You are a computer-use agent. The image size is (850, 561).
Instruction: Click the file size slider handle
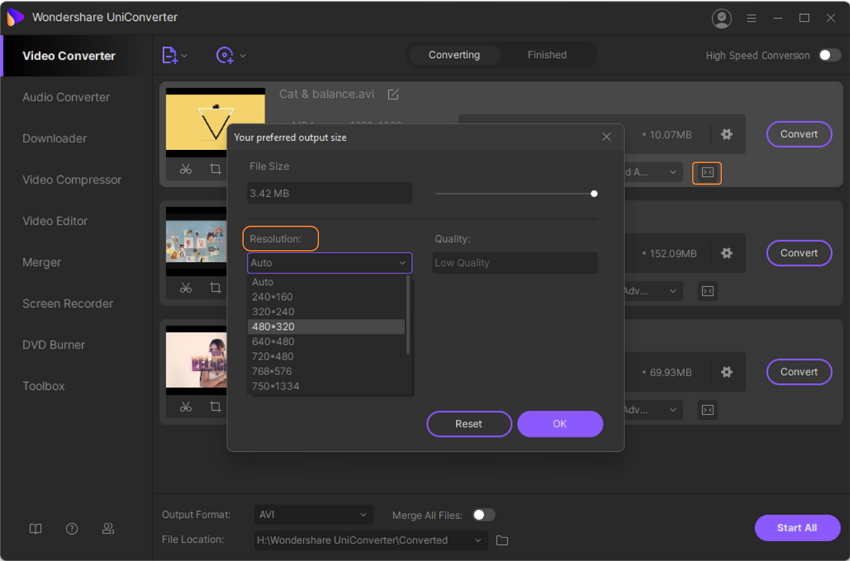point(594,194)
